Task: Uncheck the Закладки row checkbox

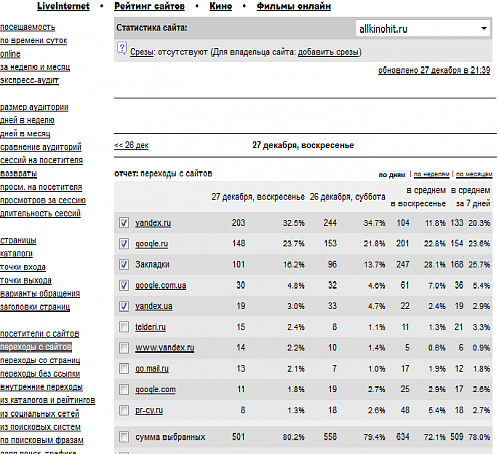Action: tap(124, 265)
